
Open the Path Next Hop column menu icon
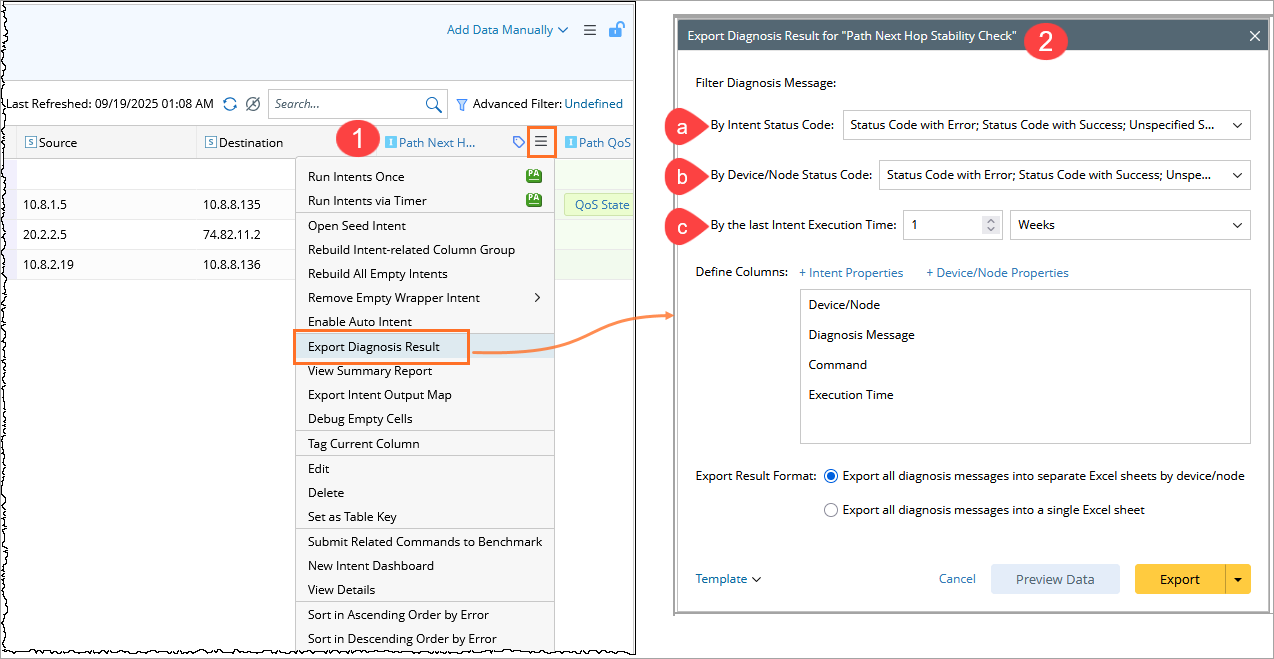(541, 142)
